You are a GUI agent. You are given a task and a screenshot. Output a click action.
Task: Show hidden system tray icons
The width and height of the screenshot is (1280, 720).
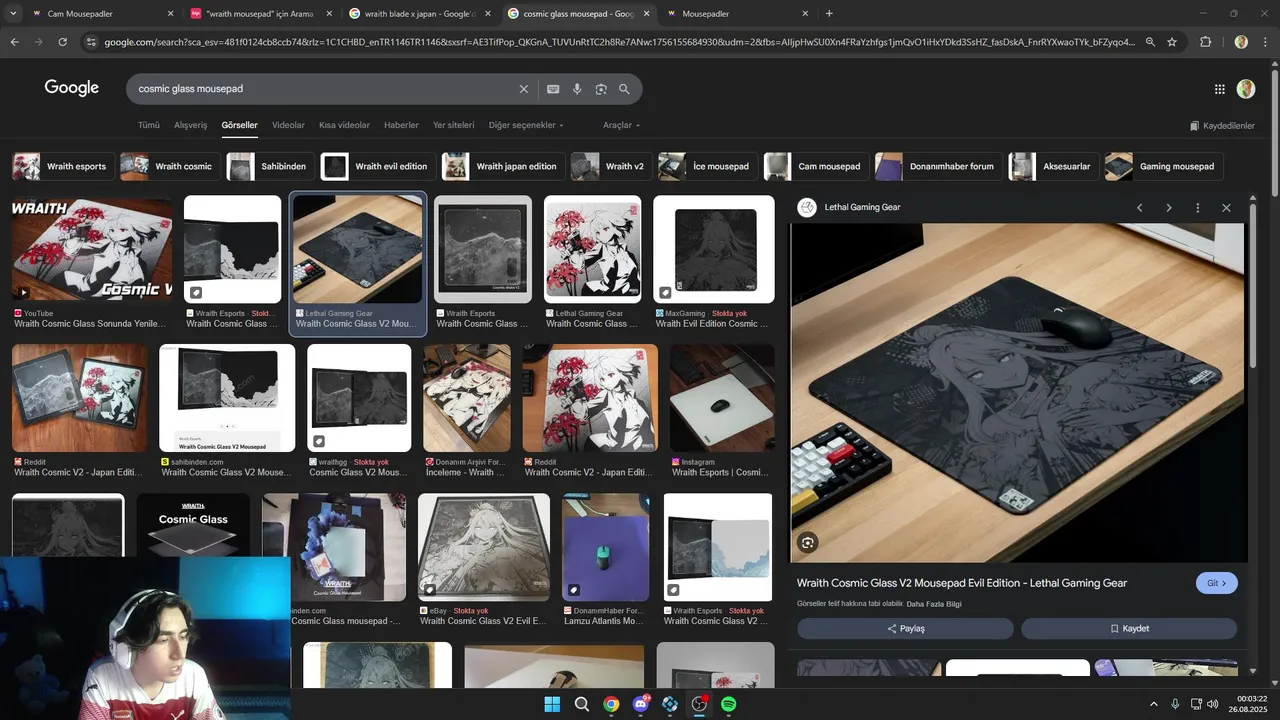[x=1153, y=704]
